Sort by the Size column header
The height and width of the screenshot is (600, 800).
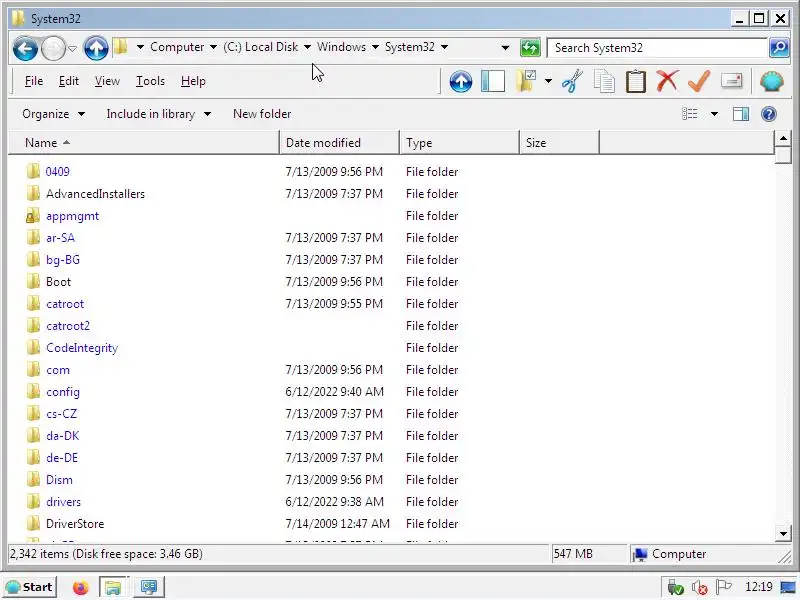(x=560, y=142)
